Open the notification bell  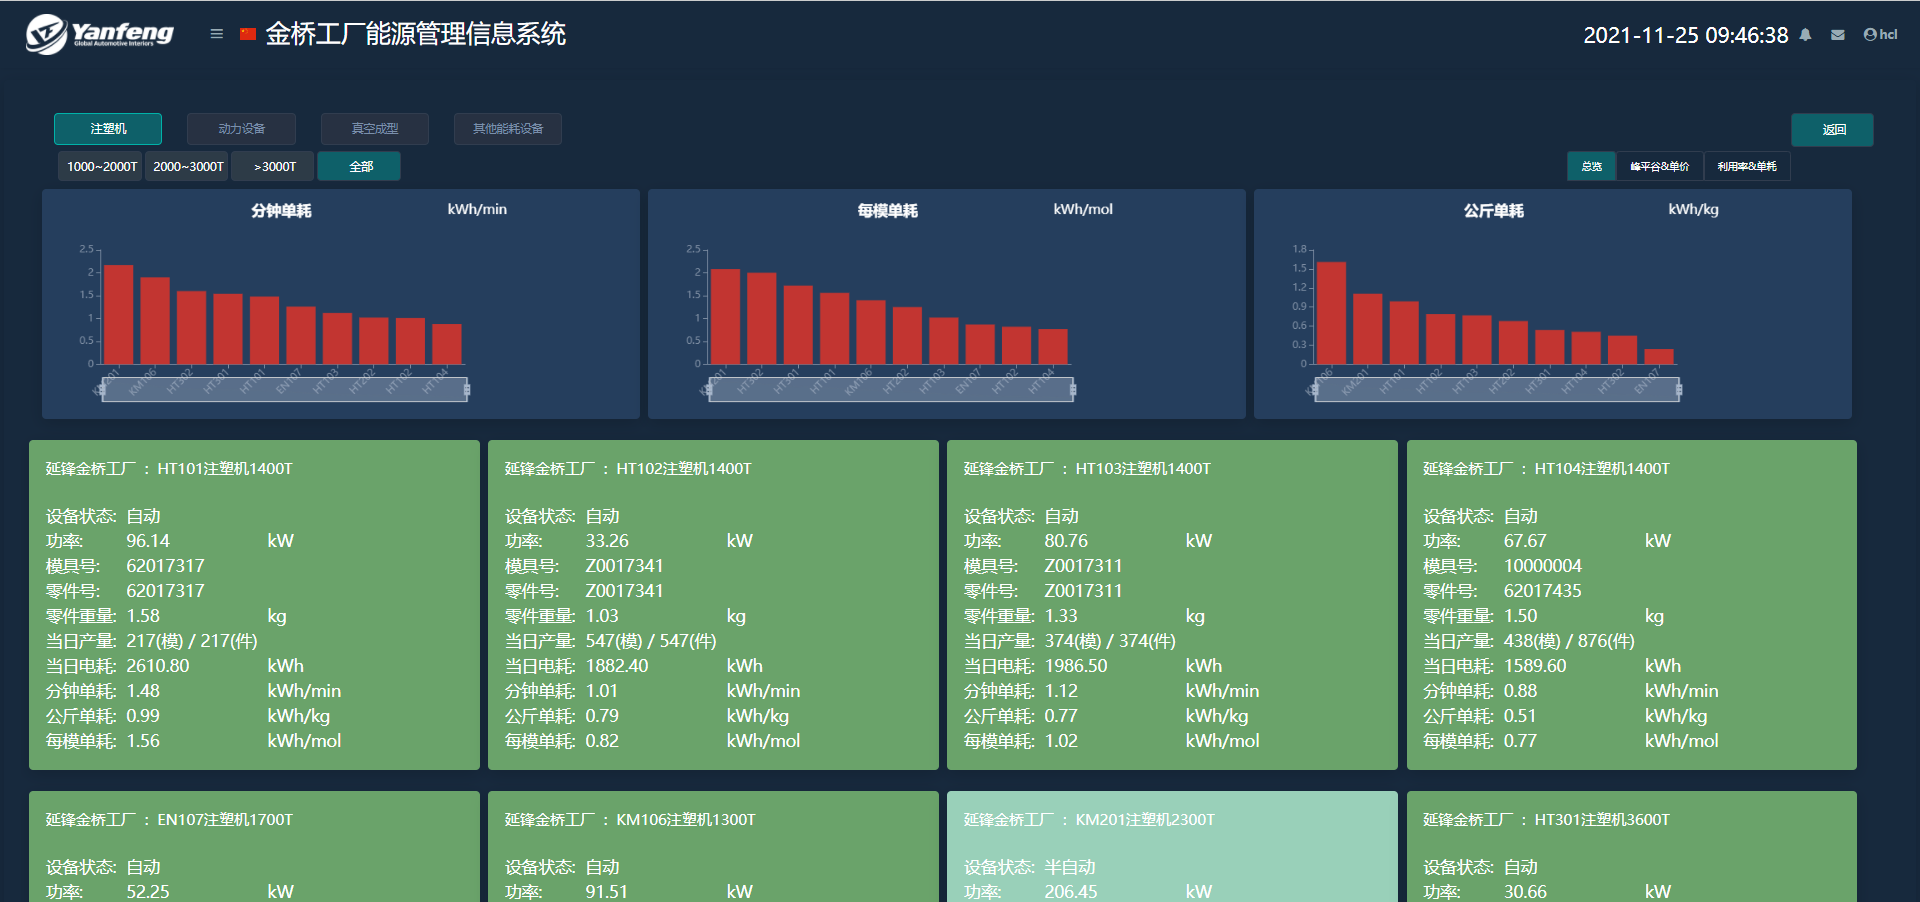click(1805, 35)
